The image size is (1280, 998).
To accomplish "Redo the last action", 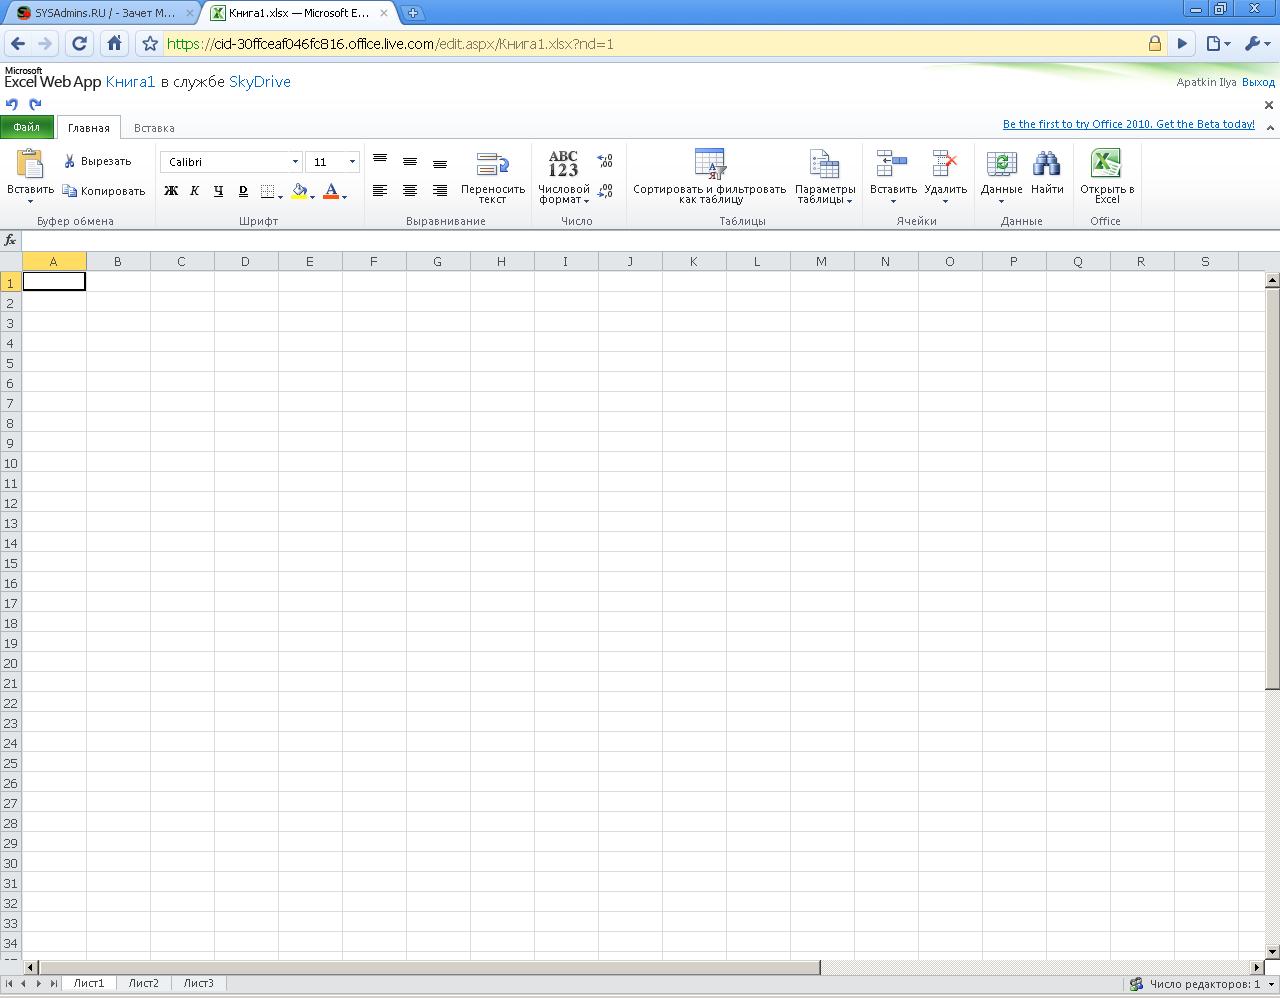I will 36,104.
